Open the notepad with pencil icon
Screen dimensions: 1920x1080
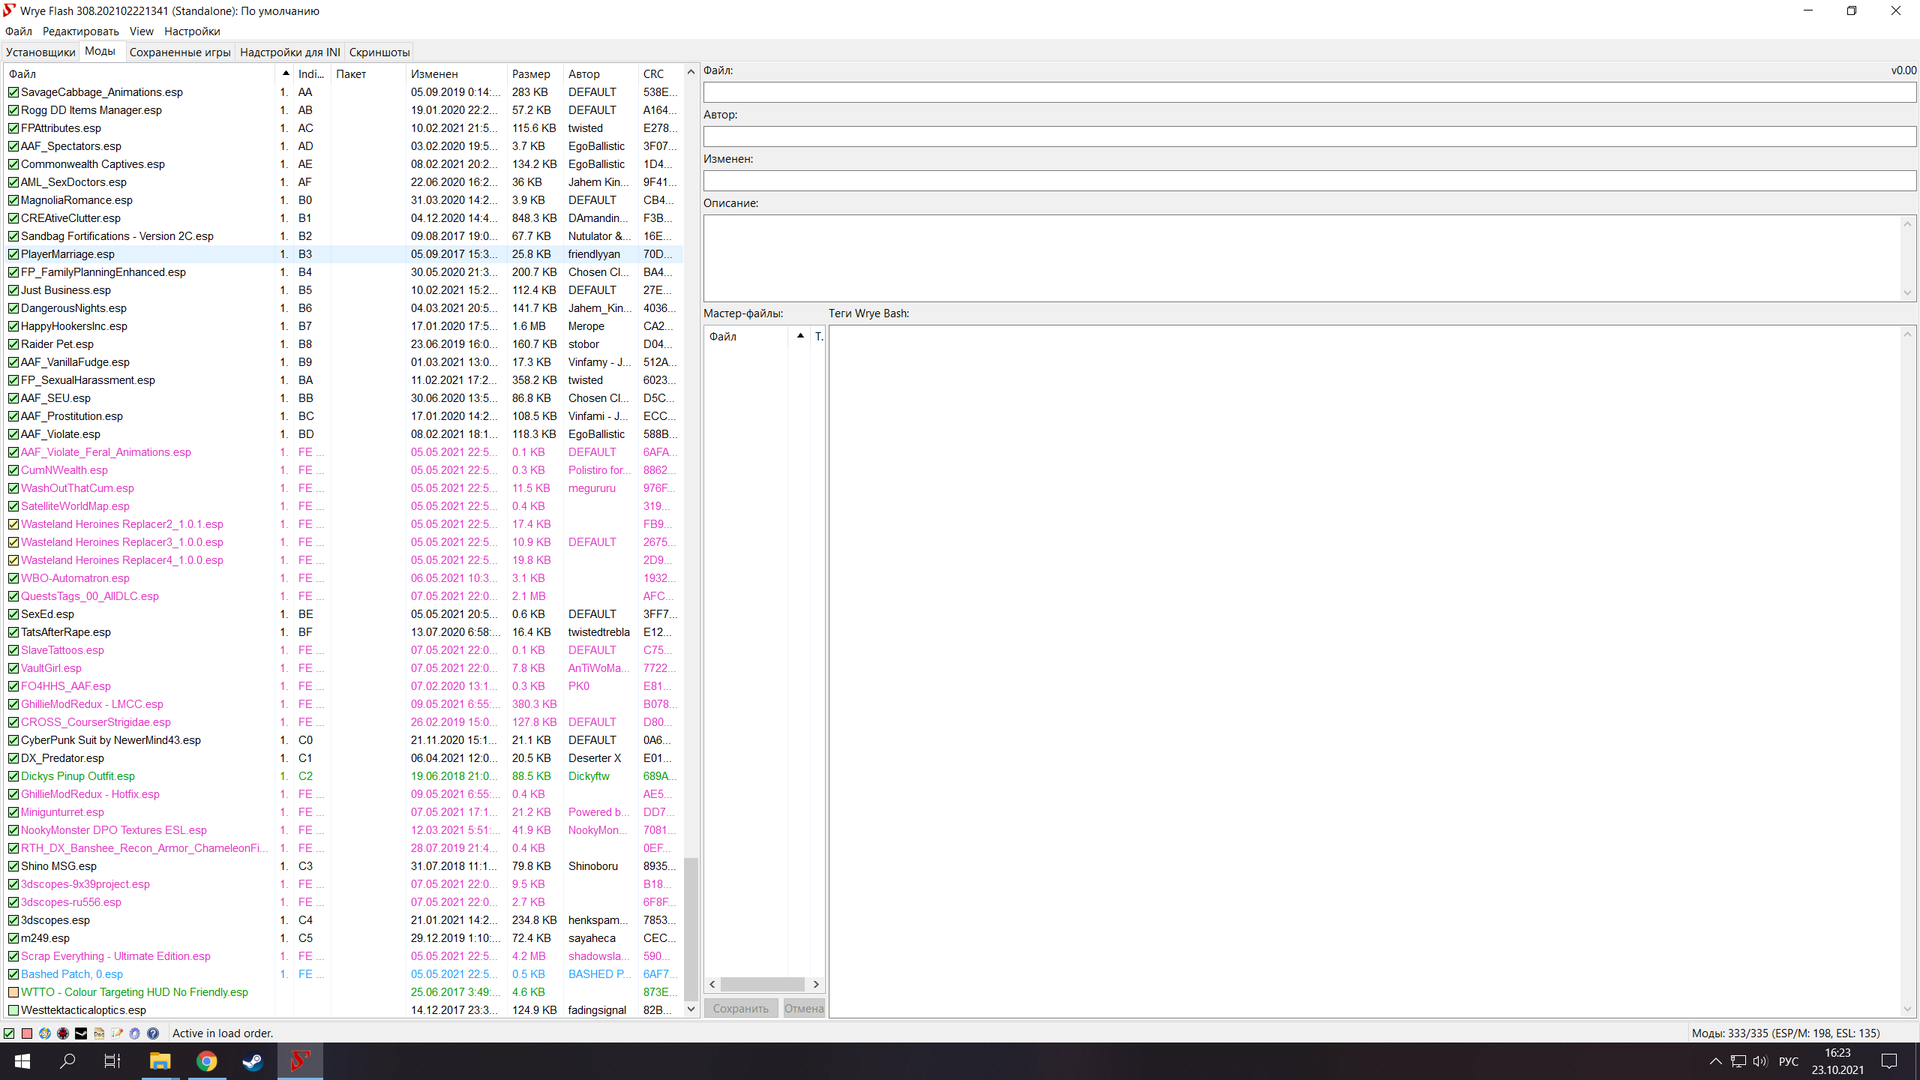(x=117, y=1033)
